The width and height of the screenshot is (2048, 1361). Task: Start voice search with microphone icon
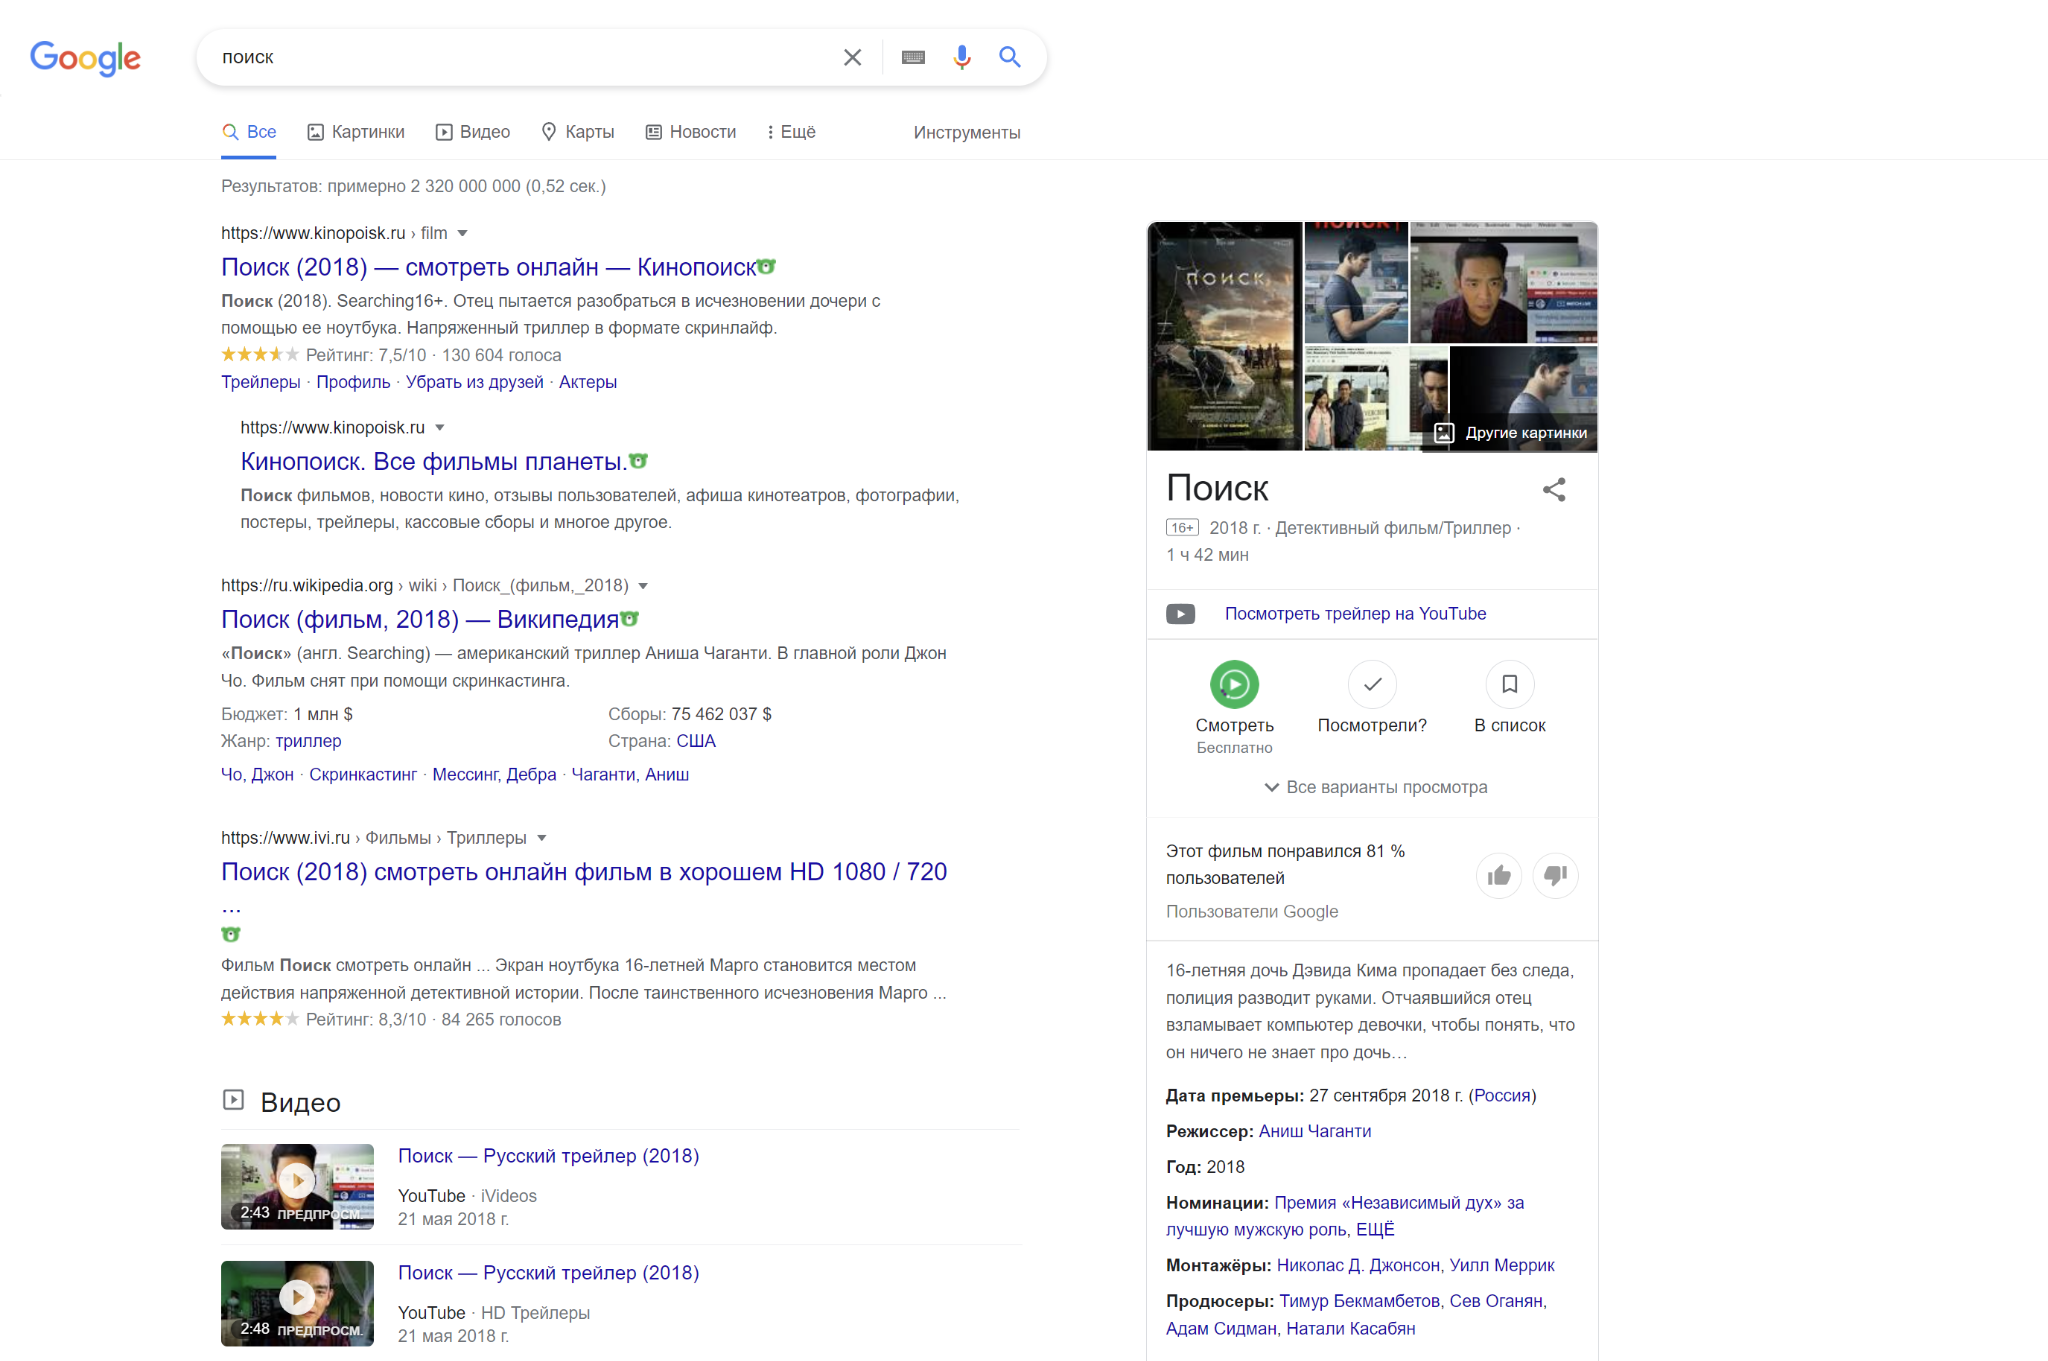(x=961, y=57)
